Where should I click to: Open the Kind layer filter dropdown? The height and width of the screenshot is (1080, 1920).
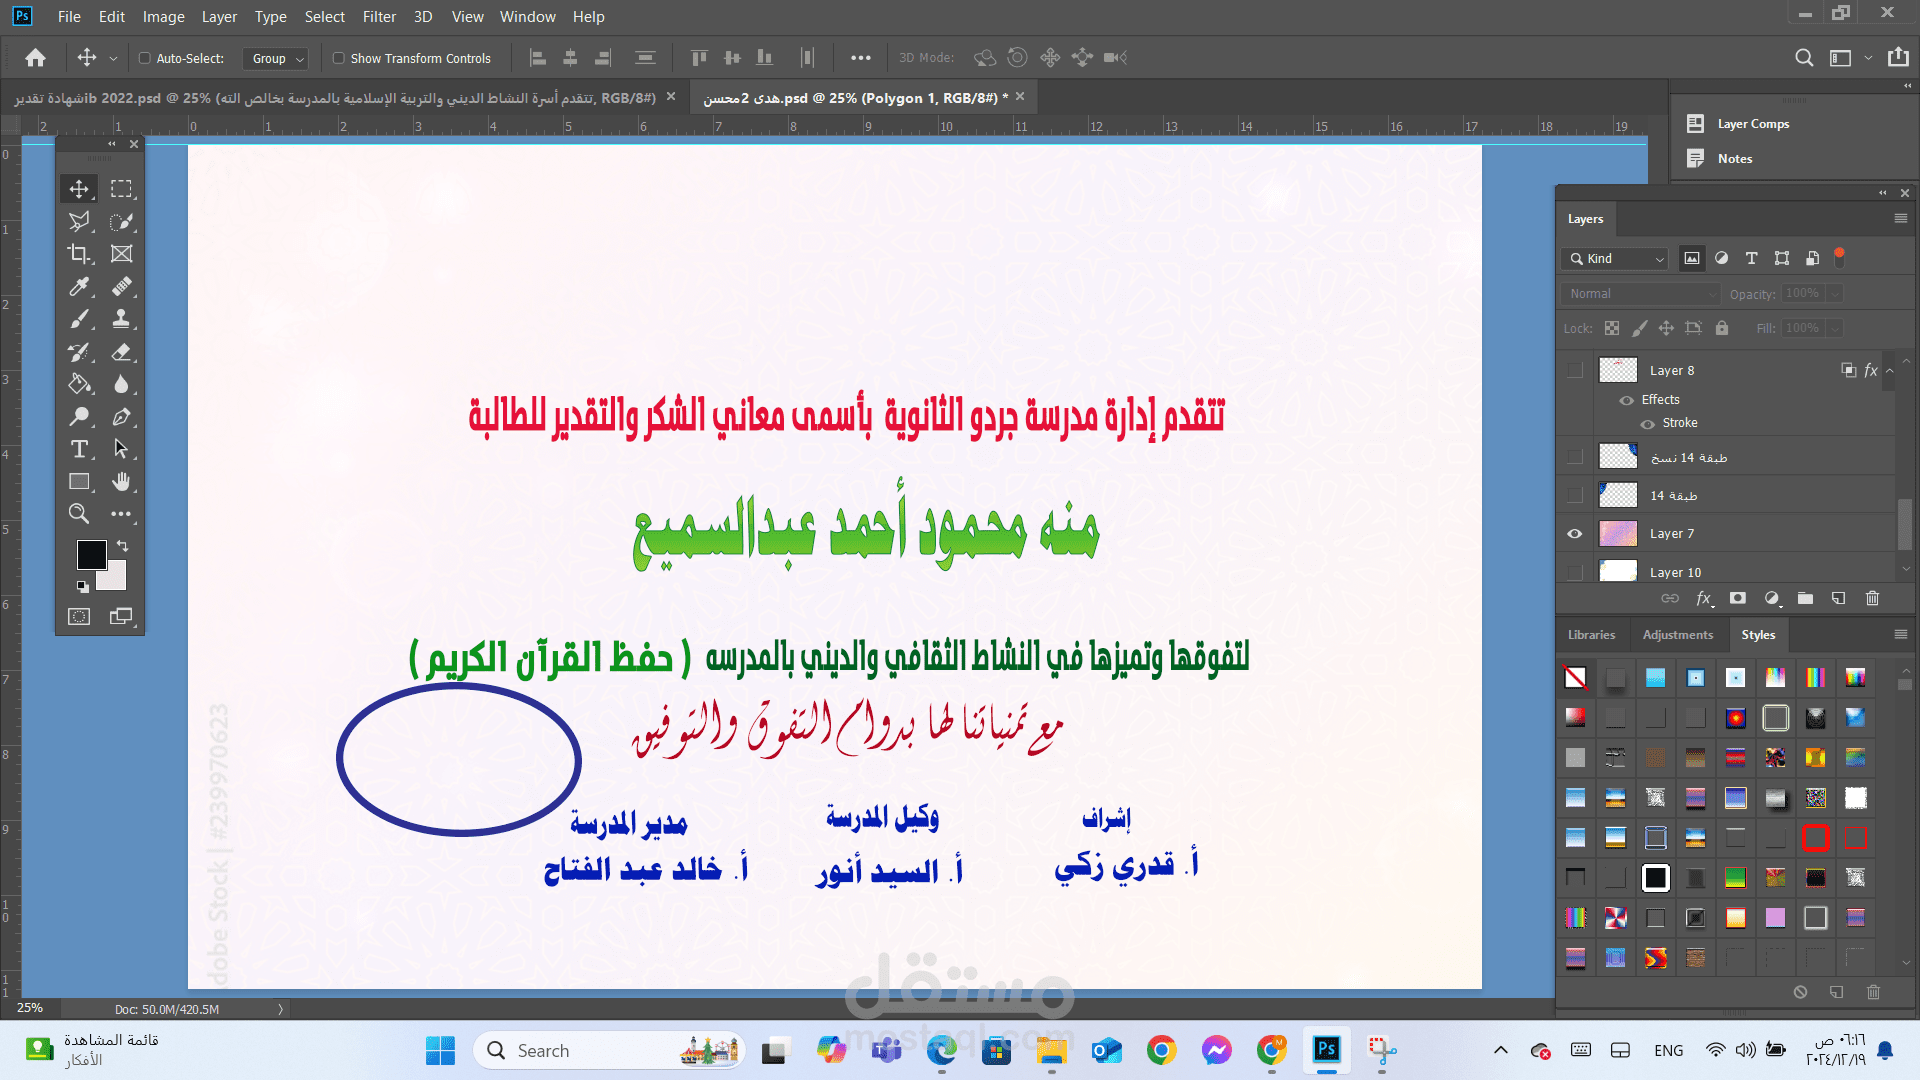coord(1615,259)
